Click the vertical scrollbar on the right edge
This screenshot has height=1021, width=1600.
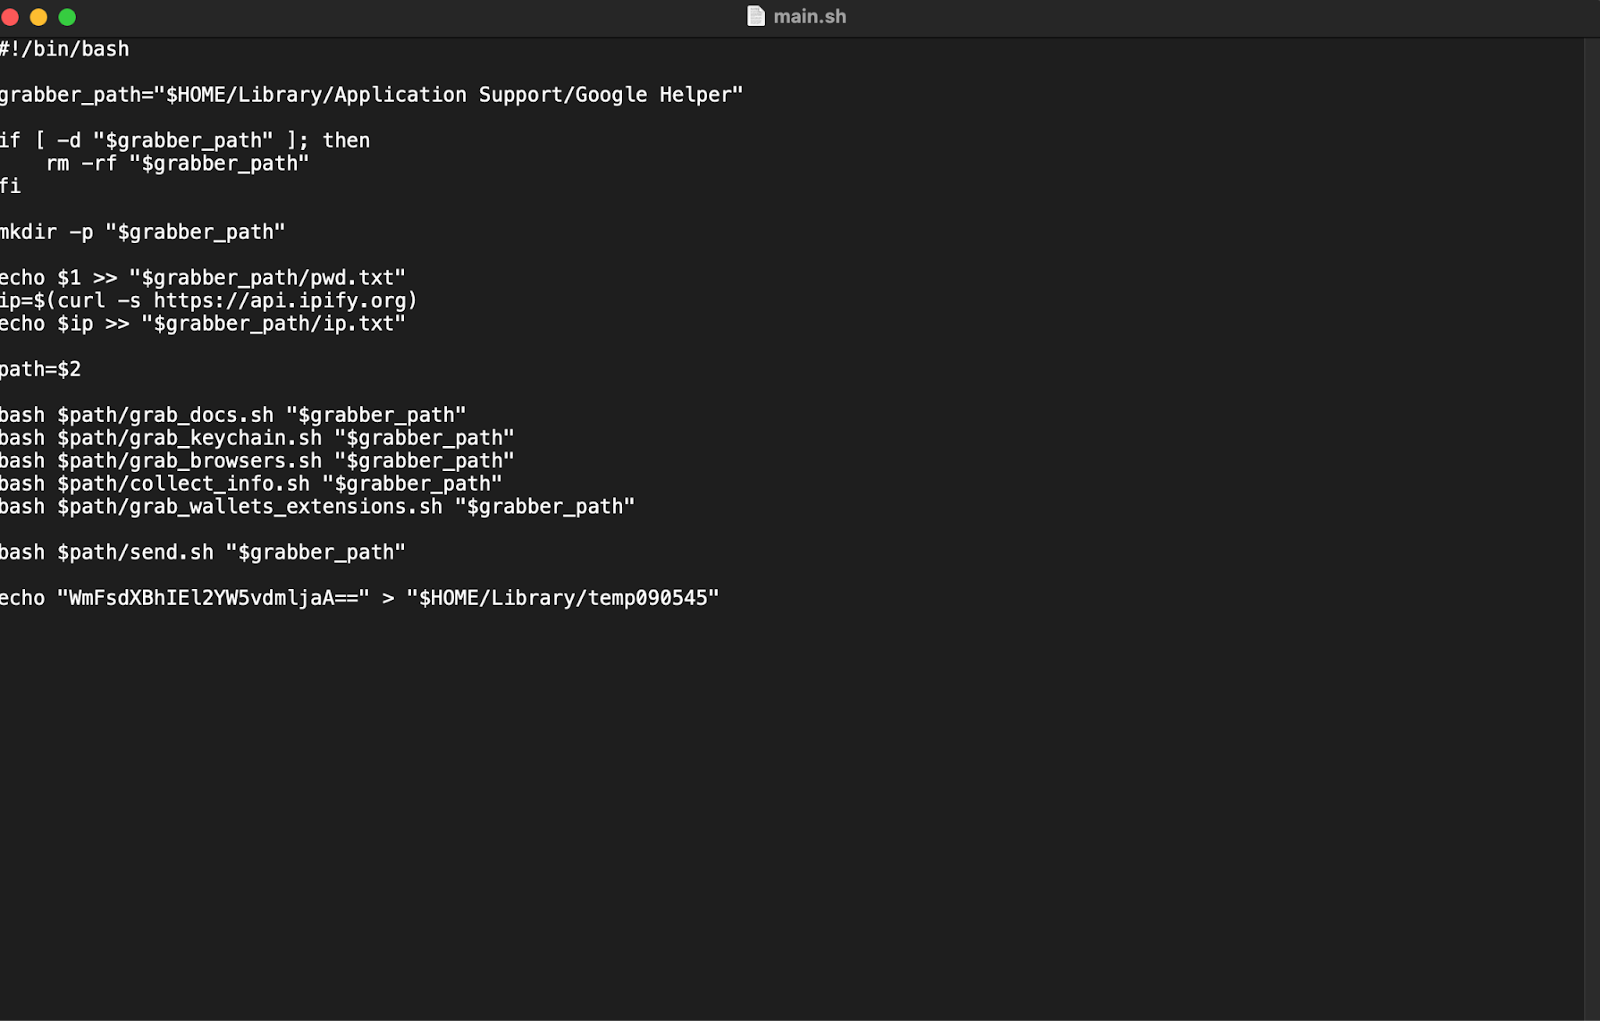[1592, 529]
